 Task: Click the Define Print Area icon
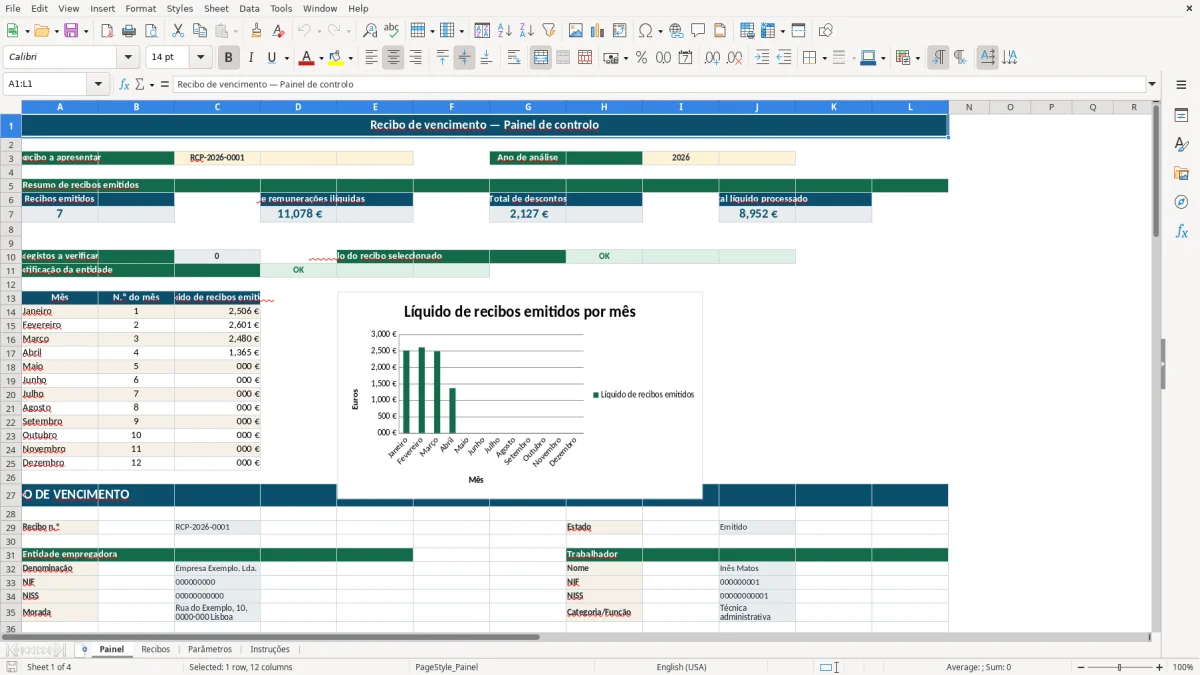coord(747,31)
